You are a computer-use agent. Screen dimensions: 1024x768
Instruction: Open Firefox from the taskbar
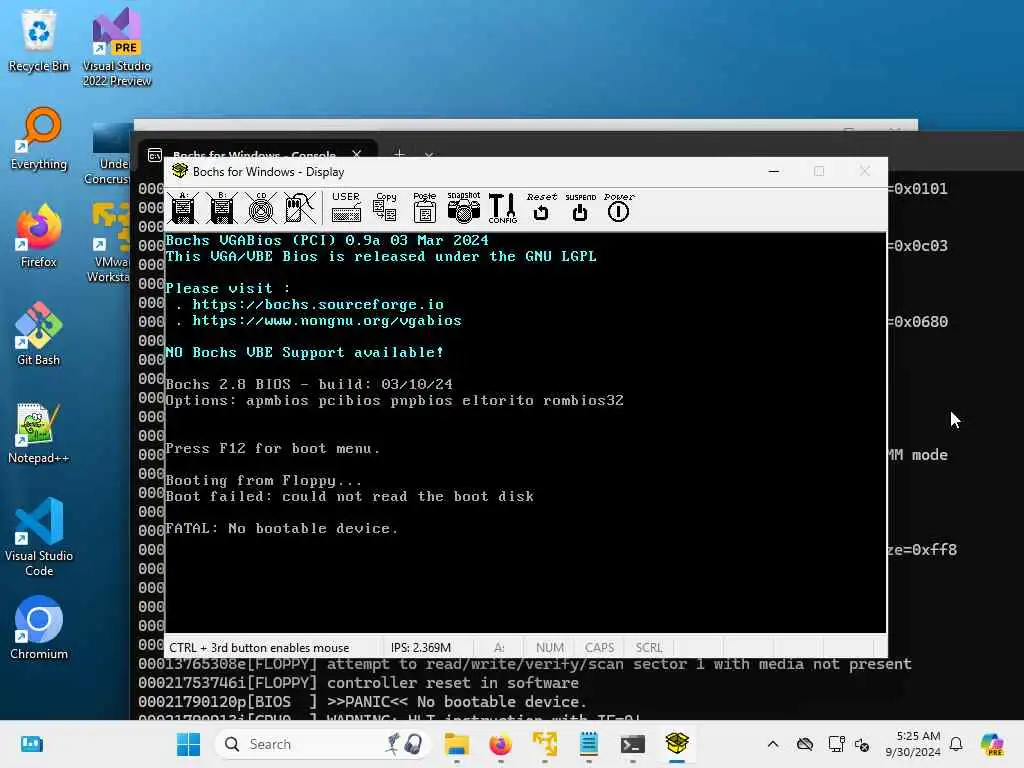click(500, 744)
